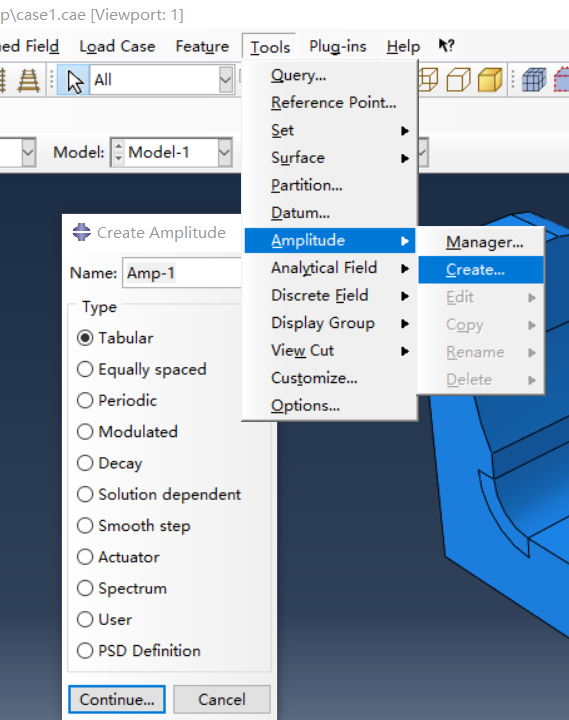Choose the Smooth step radio option
Image resolution: width=569 pixels, height=720 pixels.
pyautogui.click(x=134, y=525)
